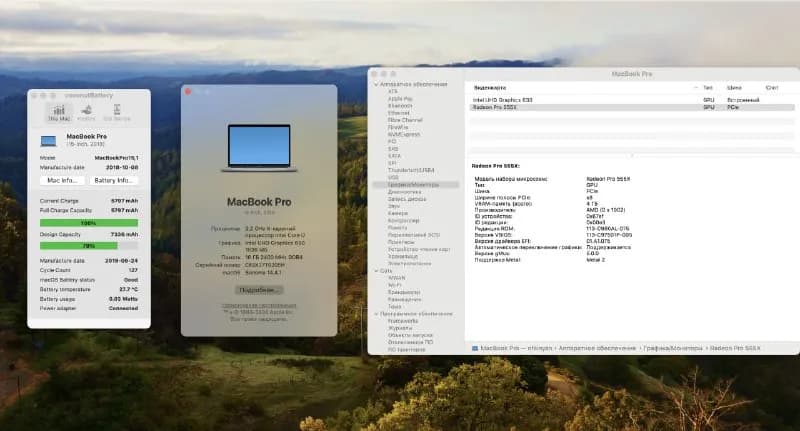Select SPI in the sidebar
Screen dimensions: 800x431
pyautogui.click(x=391, y=163)
